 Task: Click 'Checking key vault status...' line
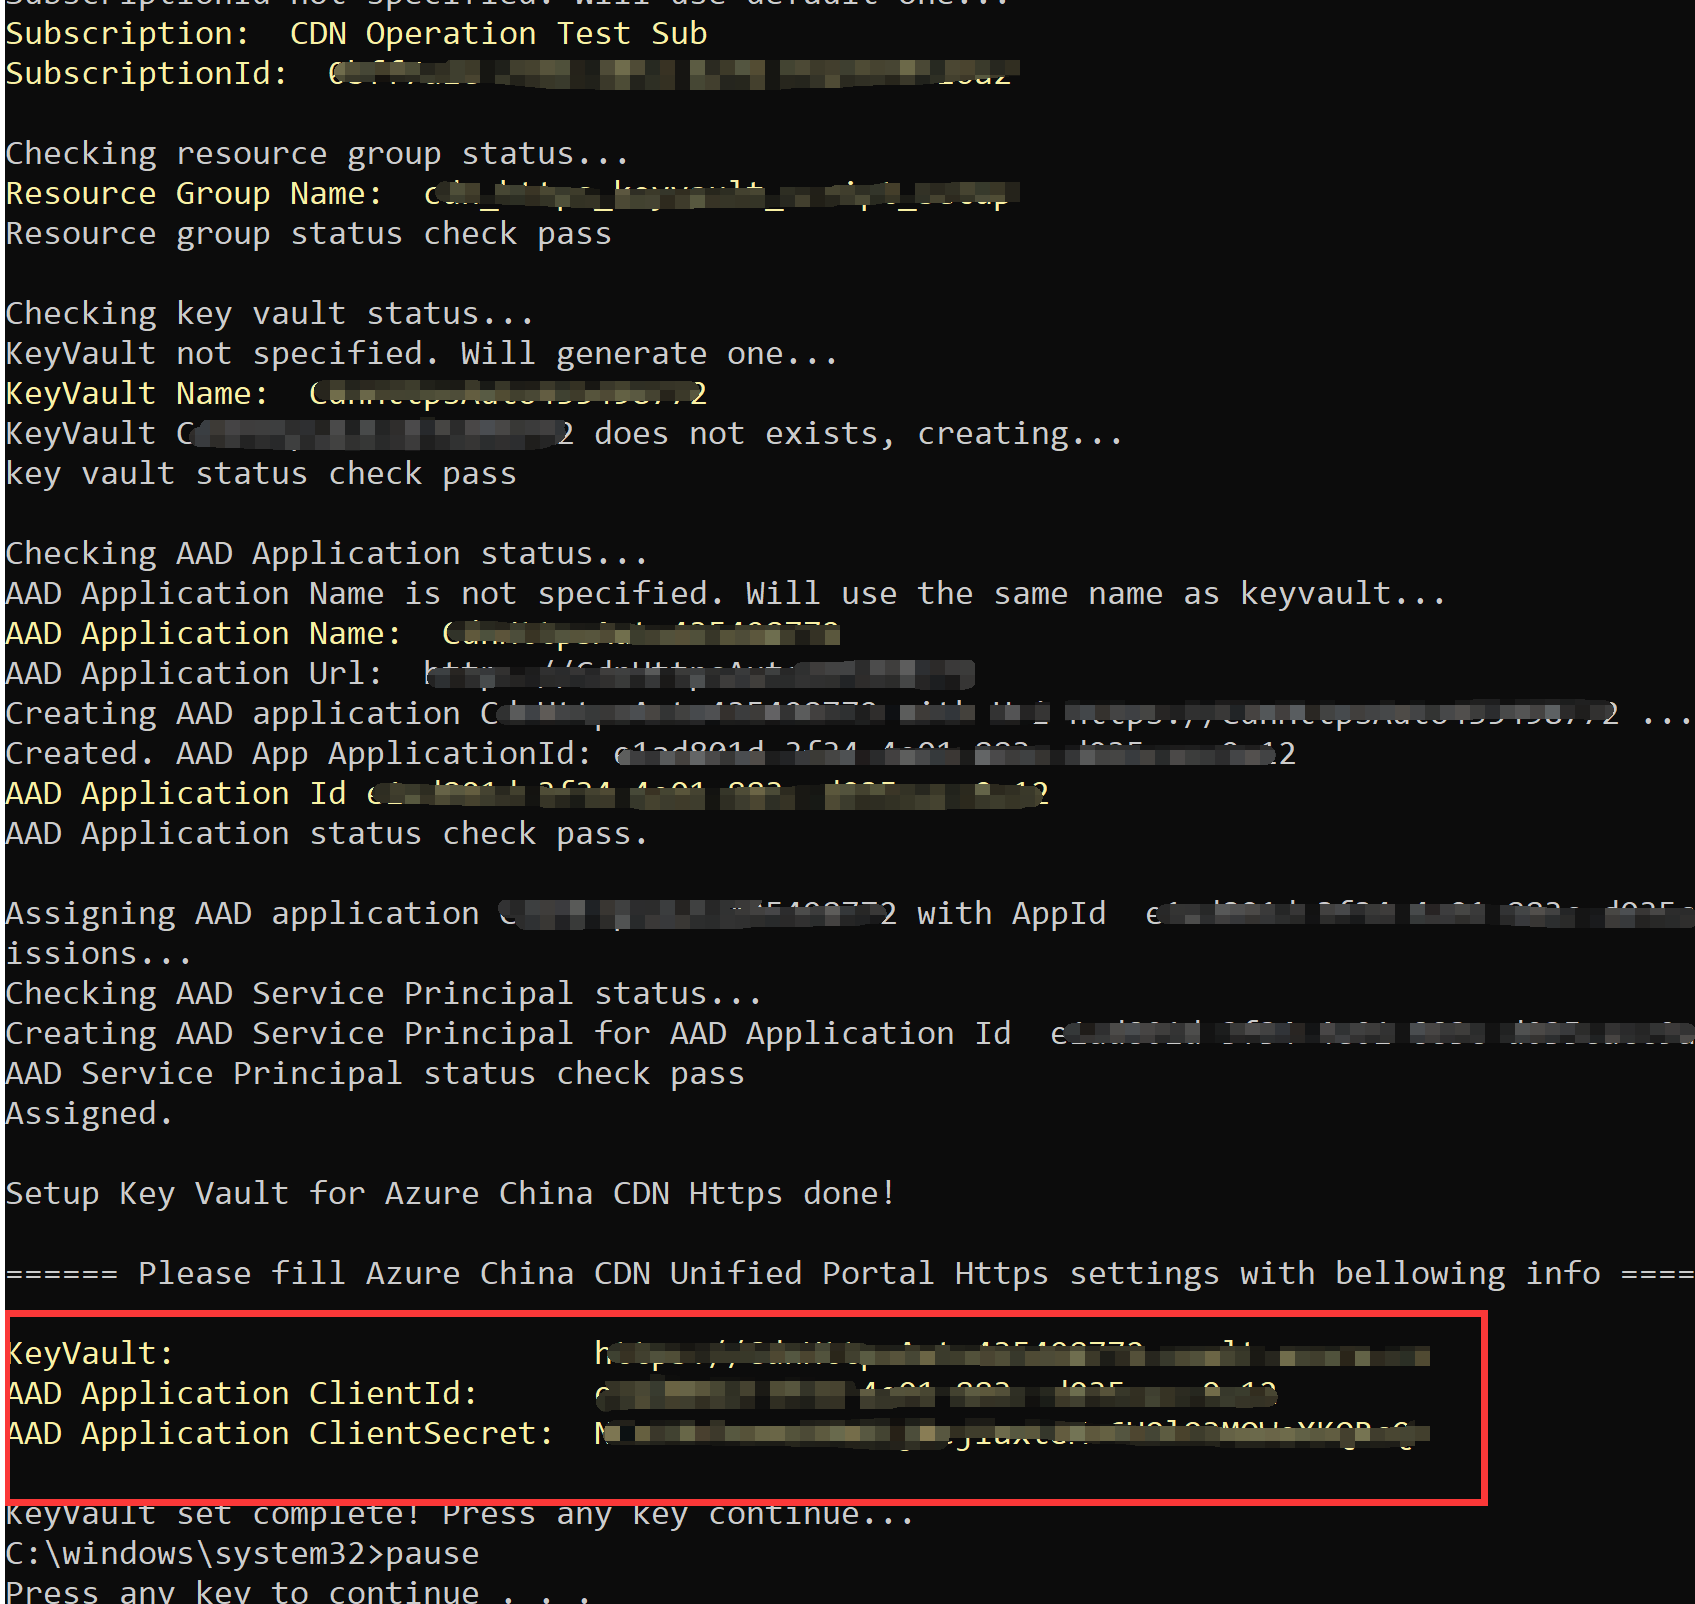click(x=270, y=314)
